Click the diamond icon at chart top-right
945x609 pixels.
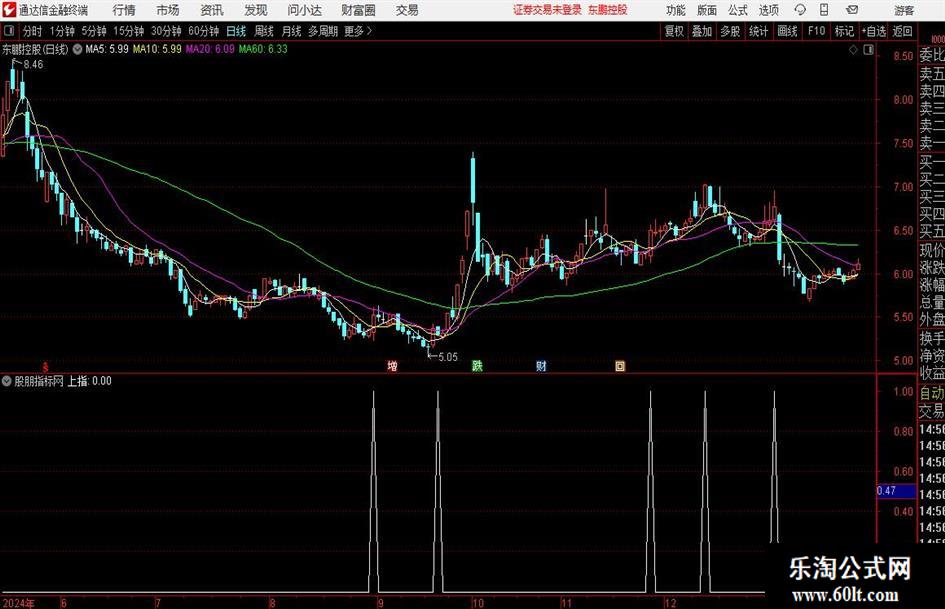853,50
